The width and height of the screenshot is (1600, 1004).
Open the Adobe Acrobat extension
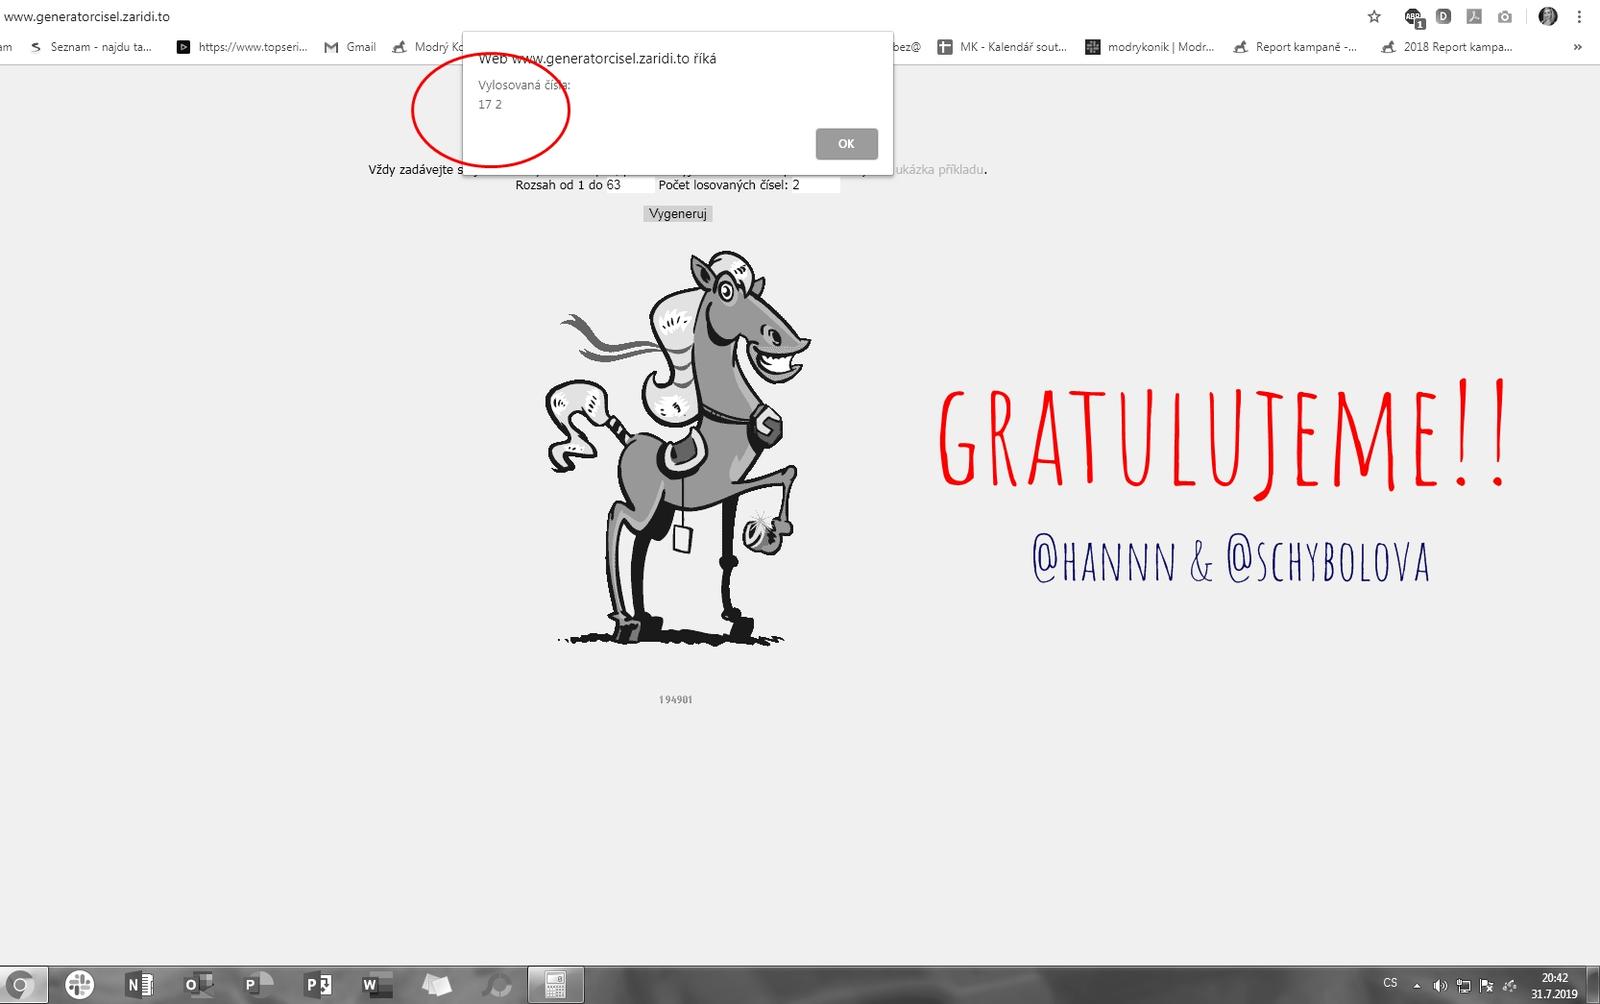click(1474, 17)
